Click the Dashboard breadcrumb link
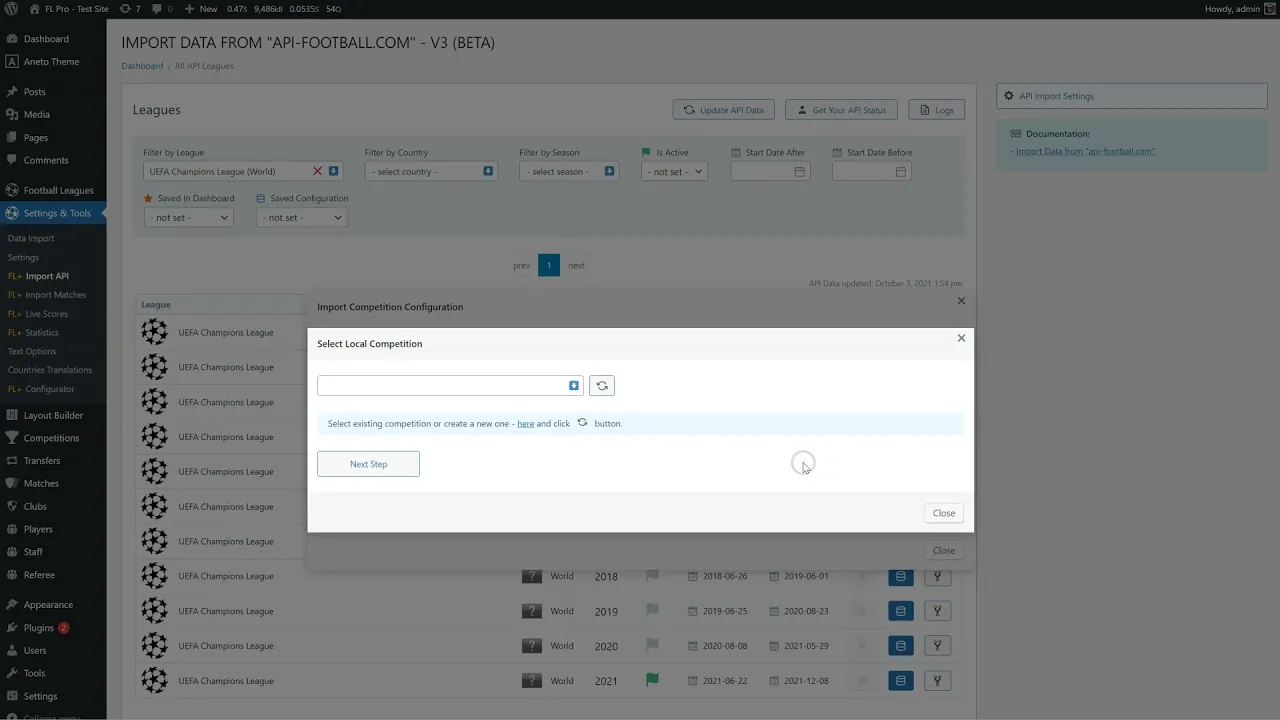Screen dimensions: 1280x720 (x=142, y=66)
